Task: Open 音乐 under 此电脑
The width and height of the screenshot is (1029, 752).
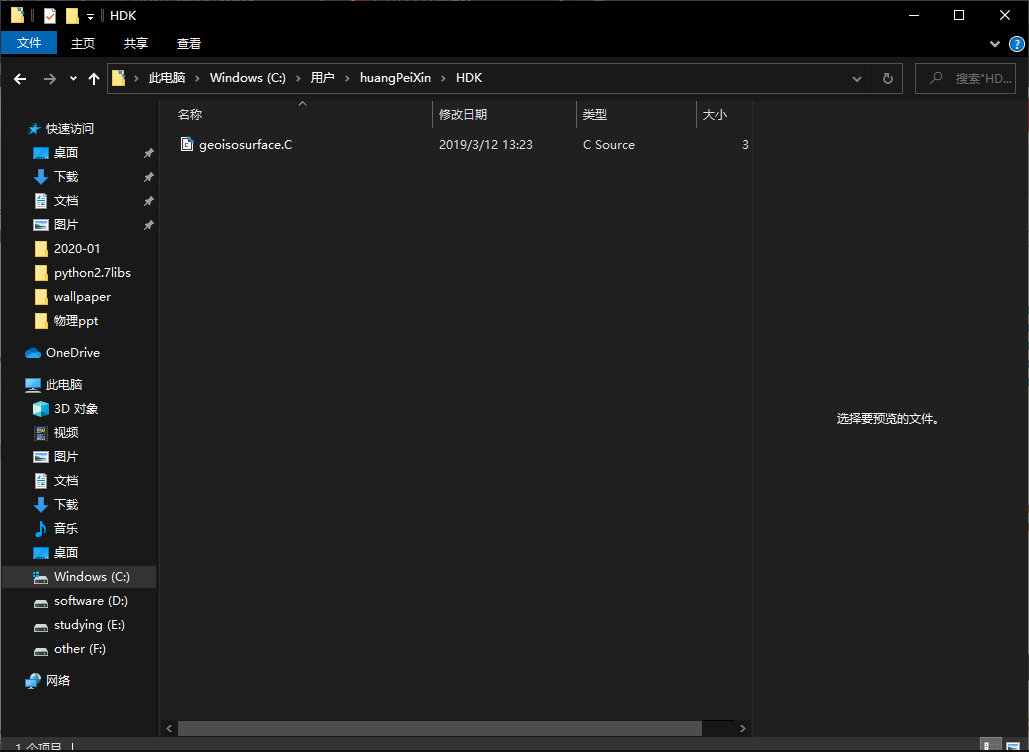Action: click(66, 529)
